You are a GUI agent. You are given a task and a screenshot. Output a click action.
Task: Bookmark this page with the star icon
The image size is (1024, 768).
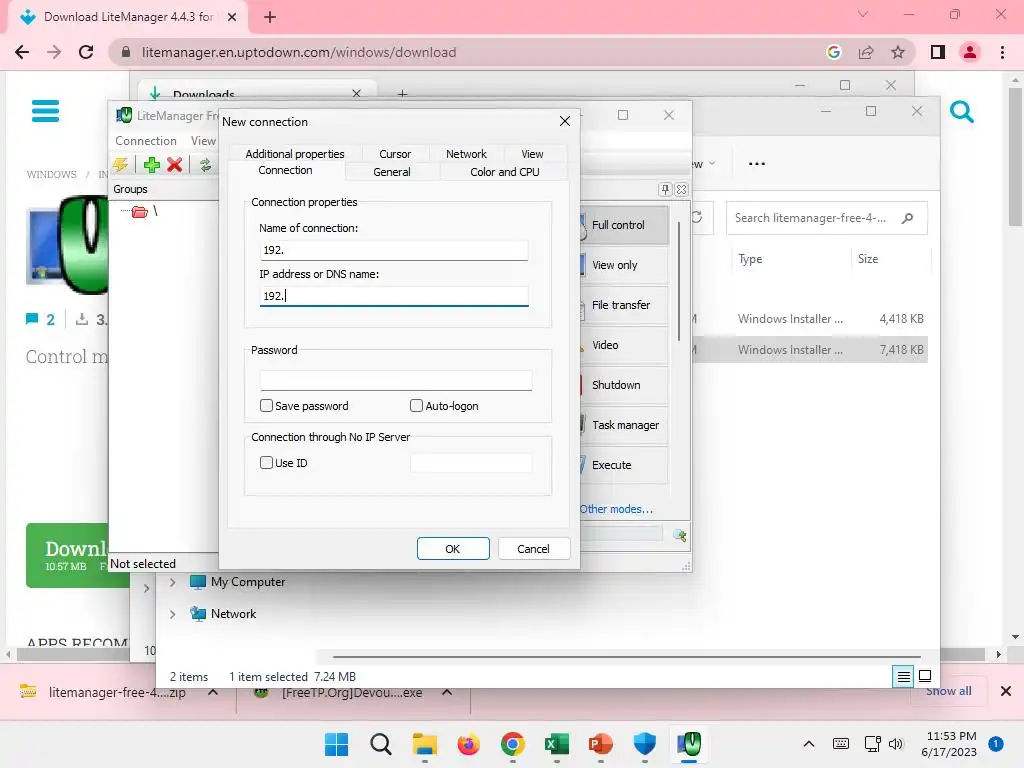[x=898, y=52]
